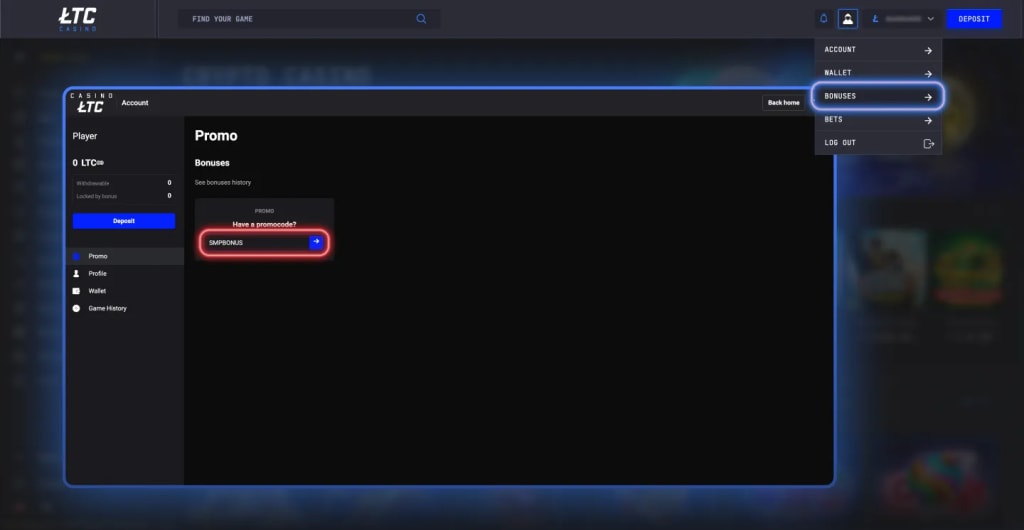Select Promo in the account sidebar
1024x530 pixels.
pos(125,257)
